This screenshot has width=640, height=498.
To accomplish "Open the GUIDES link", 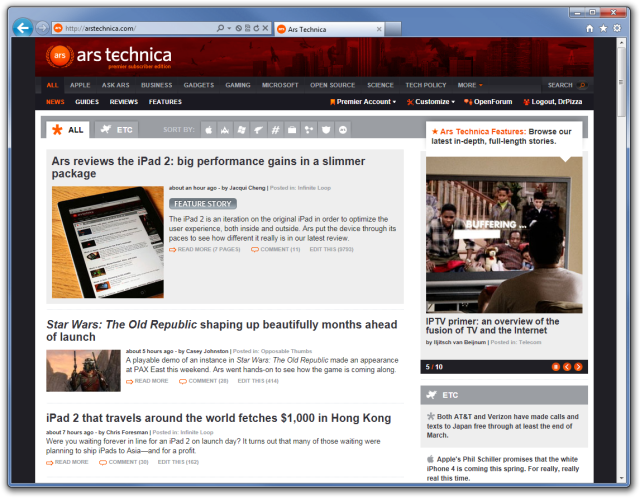I will 87,102.
